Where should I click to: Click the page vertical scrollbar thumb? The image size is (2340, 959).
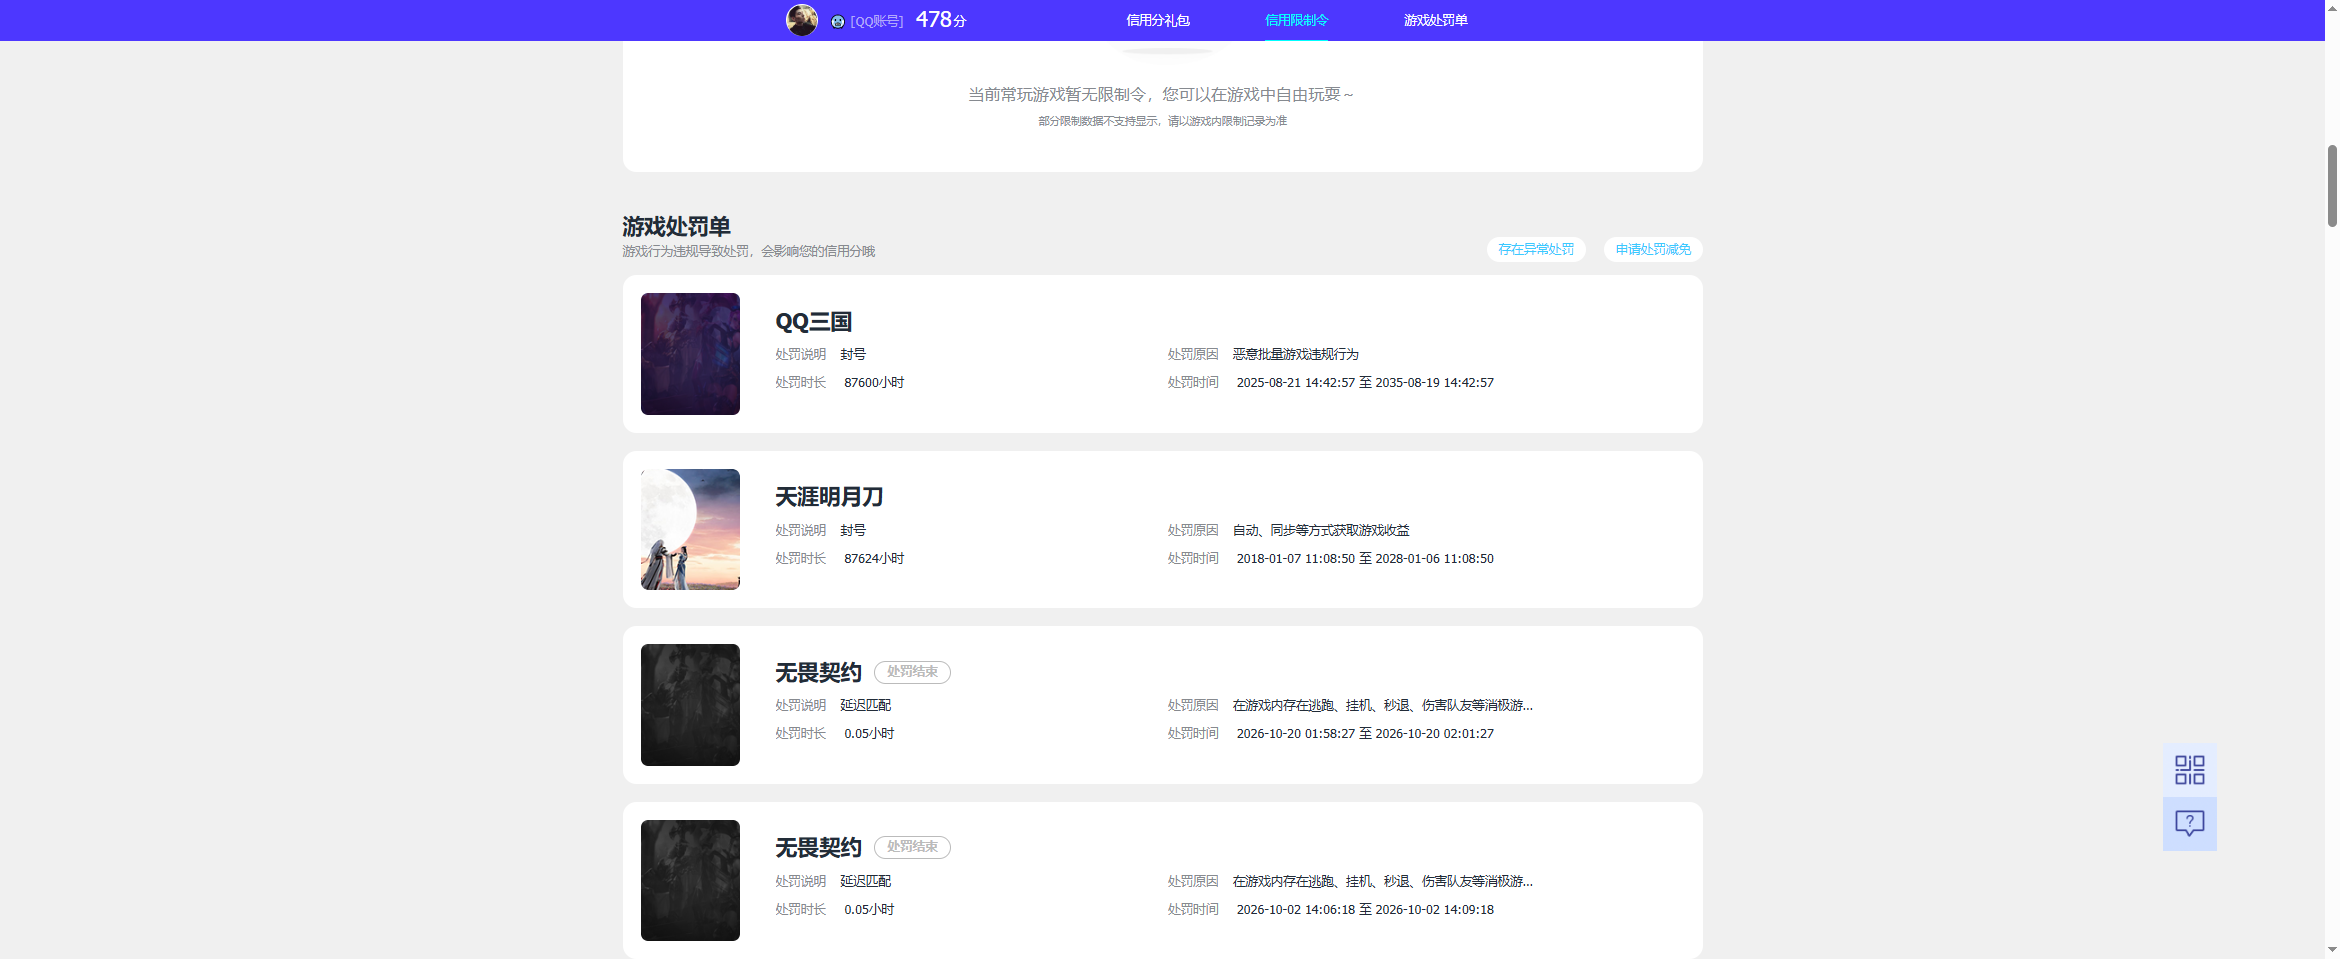[2332, 186]
